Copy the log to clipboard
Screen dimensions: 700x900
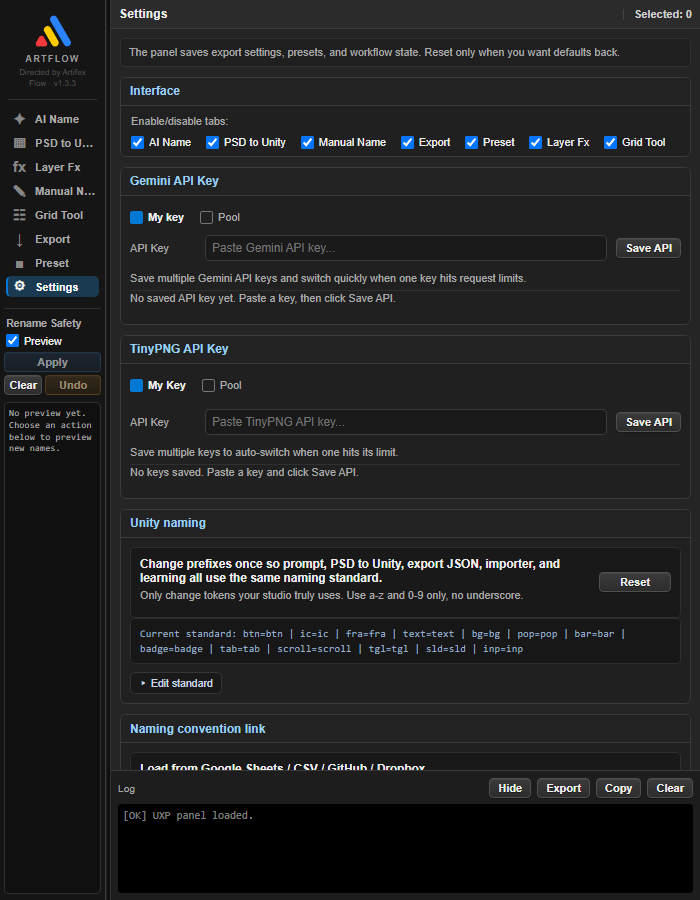[x=618, y=788]
